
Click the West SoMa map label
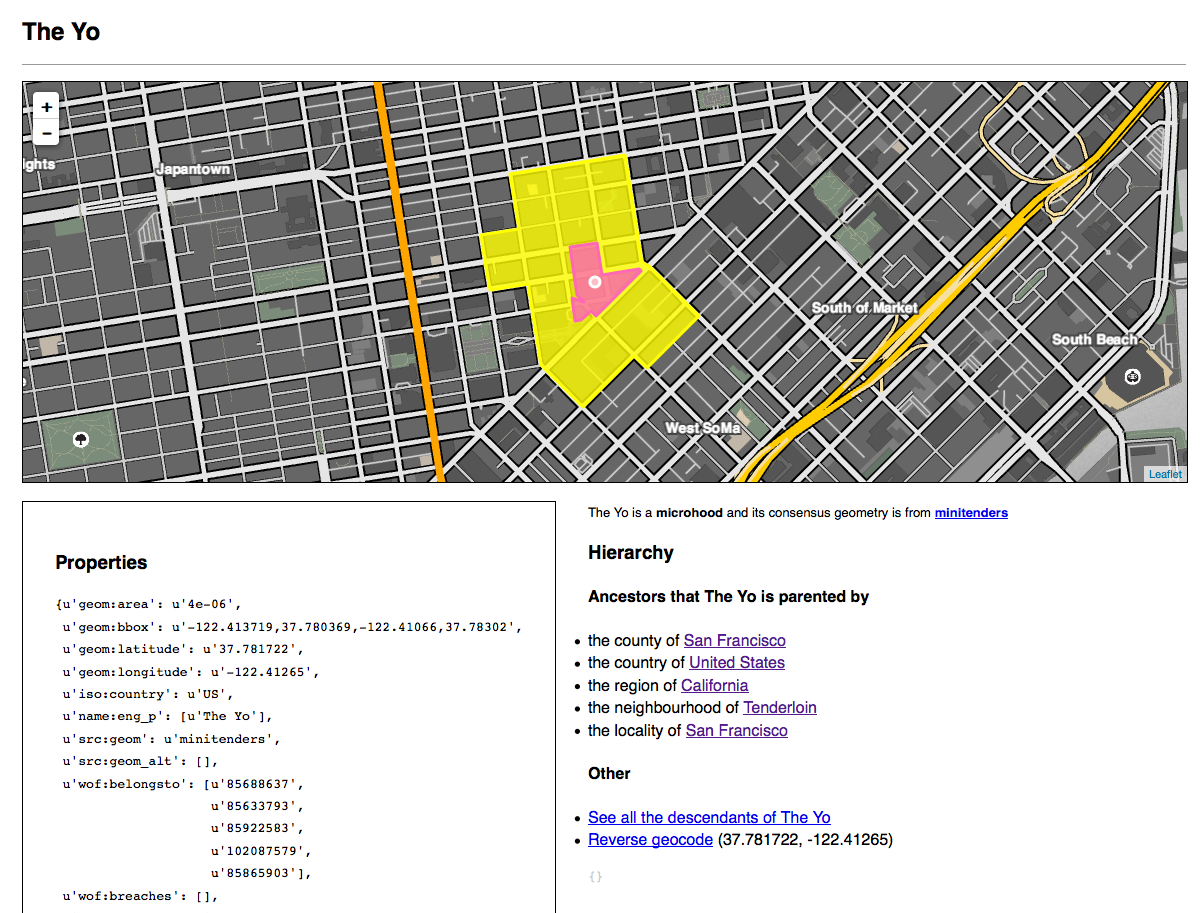[703, 428]
